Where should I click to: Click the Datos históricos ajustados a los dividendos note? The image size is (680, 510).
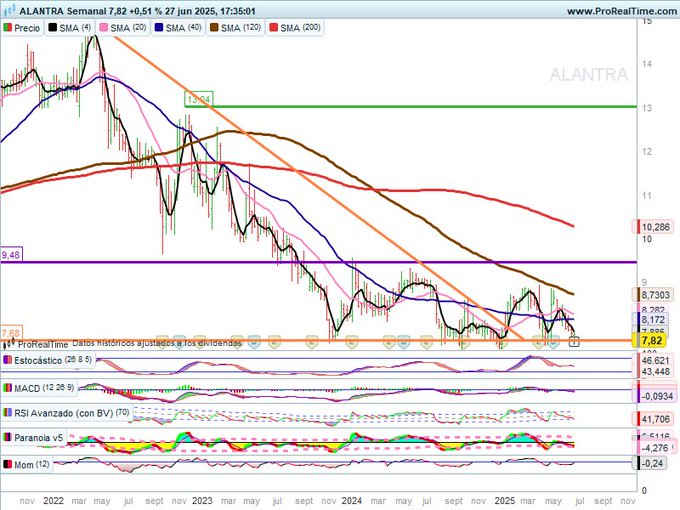tap(157, 343)
